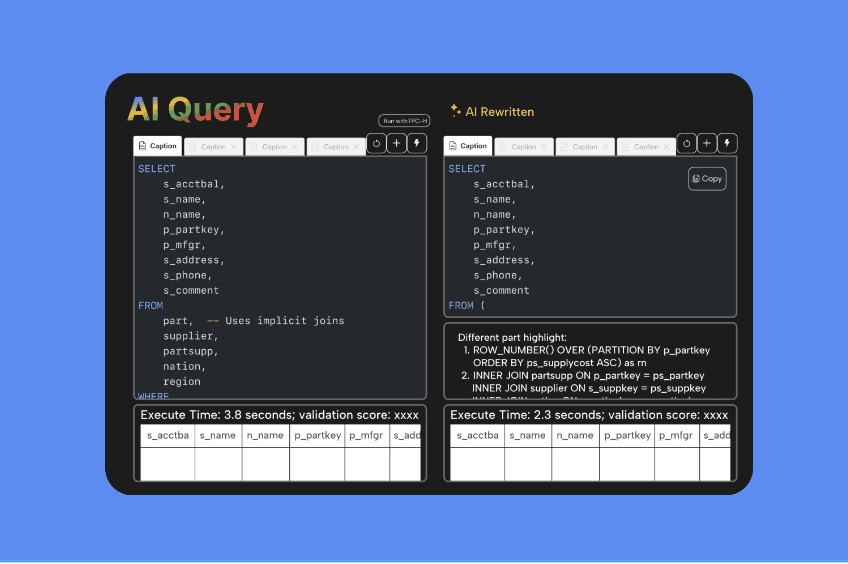Image resolution: width=848 pixels, height=564 pixels.
Task: Click the s_acctba column header in the right results table
Action: pos(478,436)
